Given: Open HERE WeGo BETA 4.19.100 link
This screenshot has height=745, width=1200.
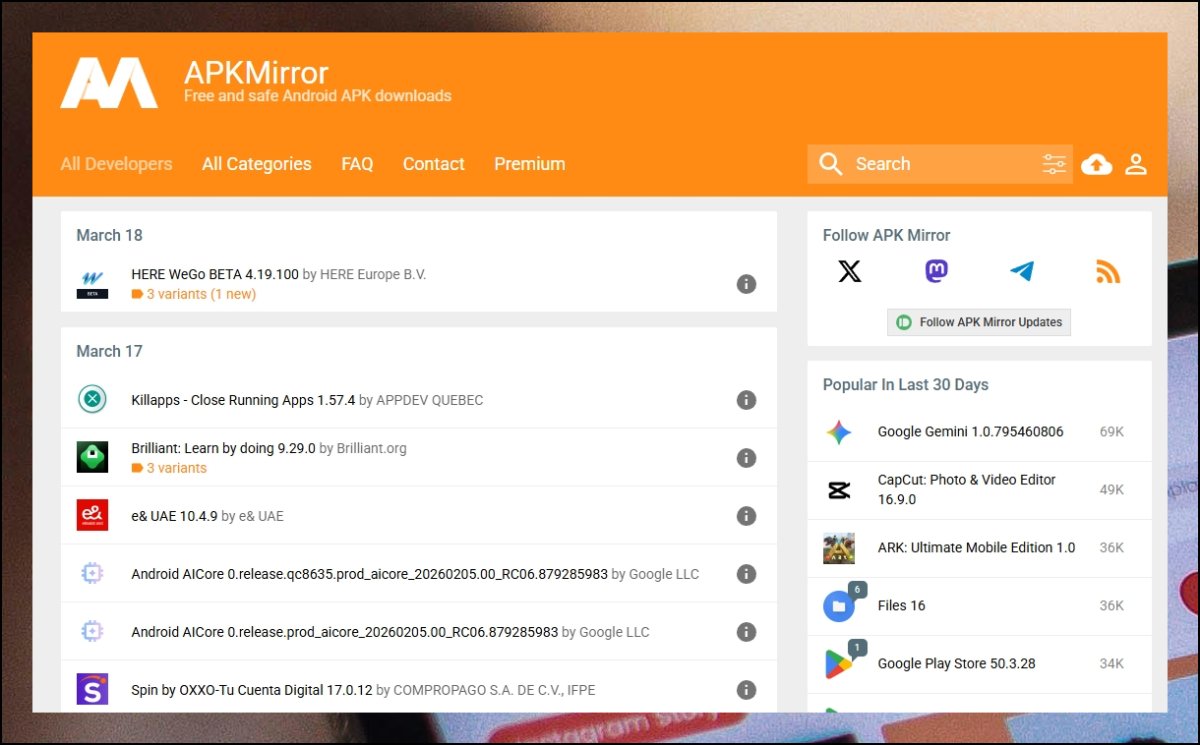Looking at the screenshot, I should point(215,274).
